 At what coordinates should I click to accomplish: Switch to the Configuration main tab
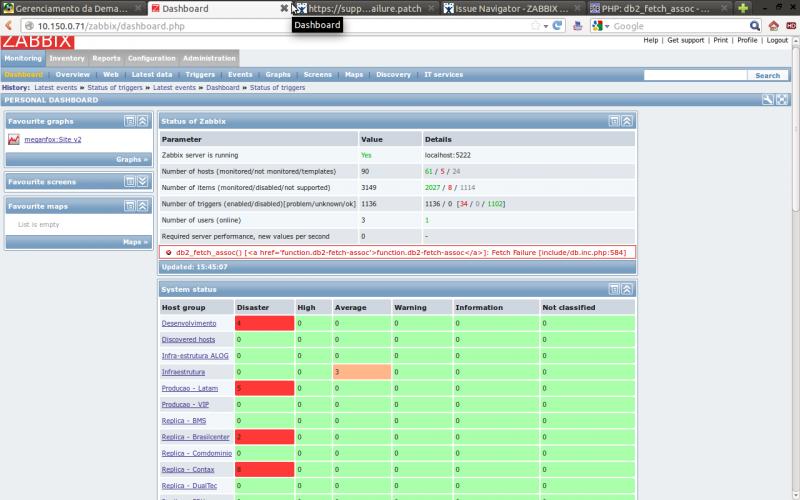(x=151, y=59)
